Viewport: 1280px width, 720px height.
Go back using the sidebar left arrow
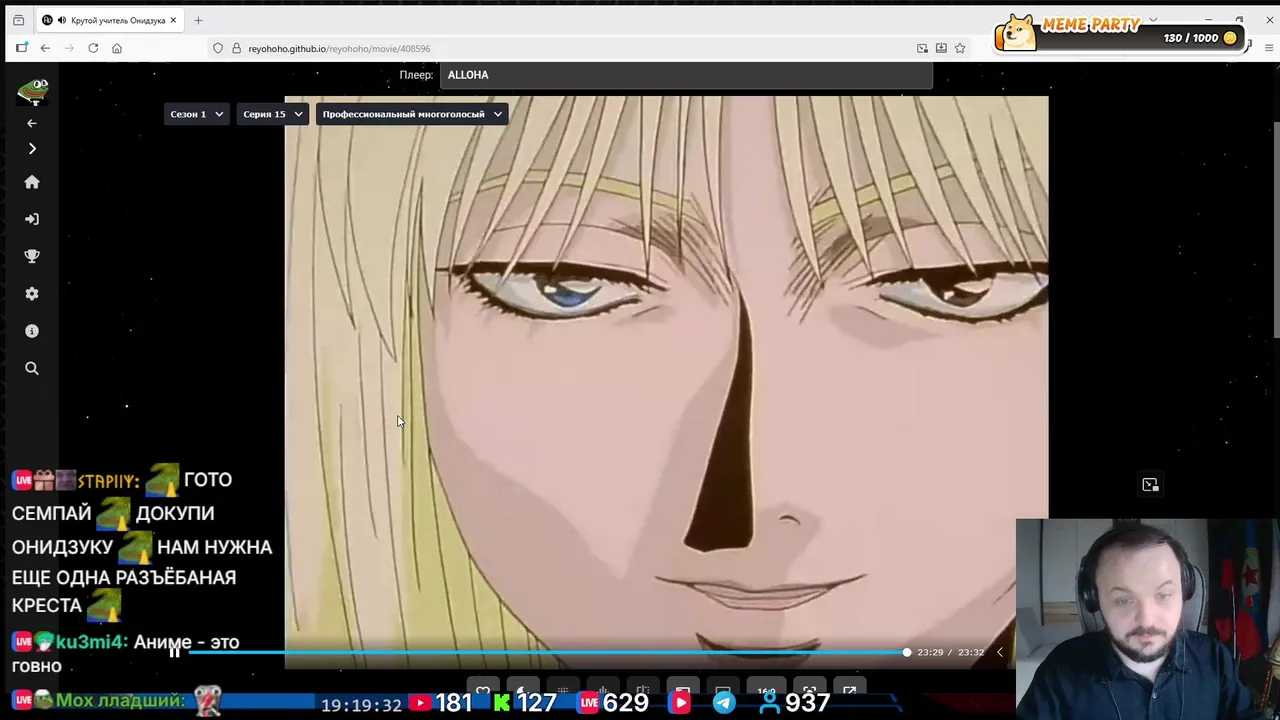point(32,123)
